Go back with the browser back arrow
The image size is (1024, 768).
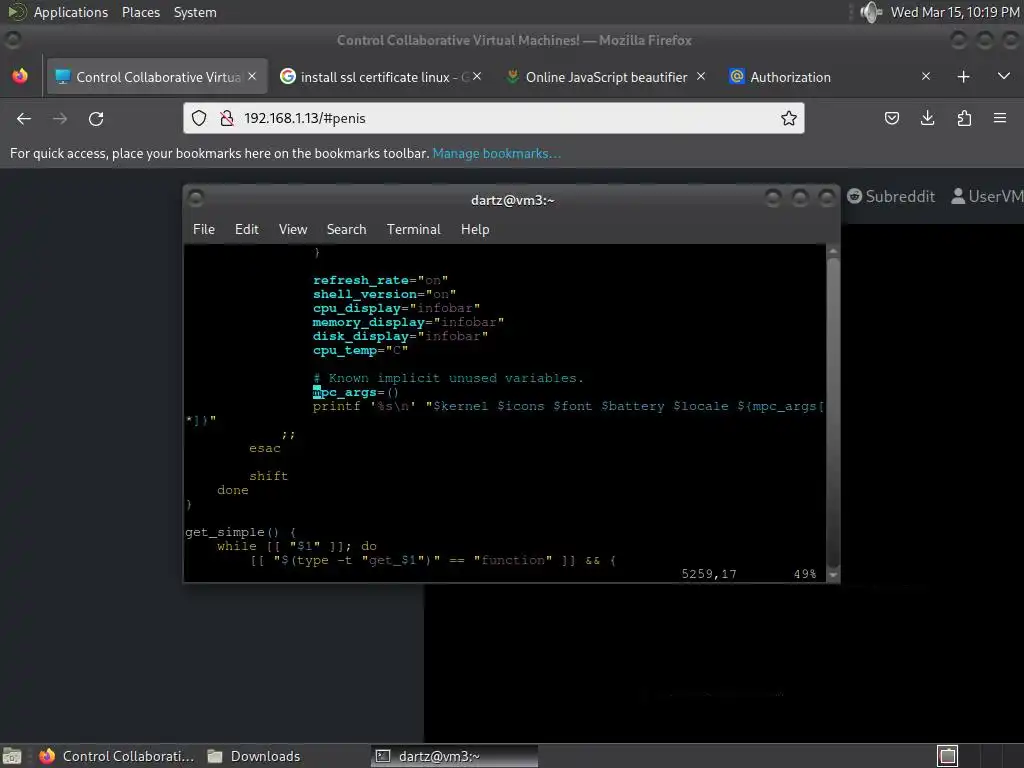click(x=24, y=119)
